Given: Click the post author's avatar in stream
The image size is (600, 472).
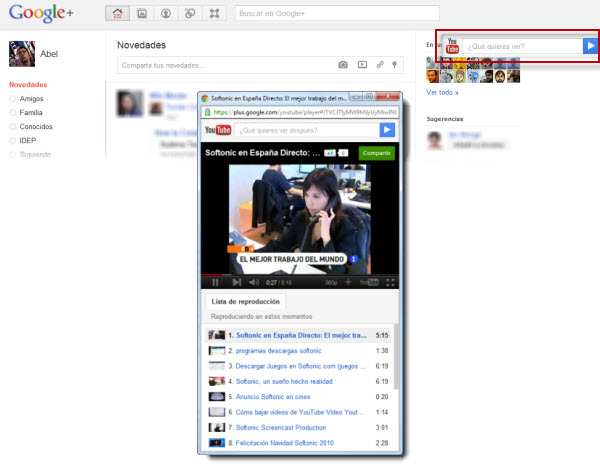Looking at the screenshot, I should click(130, 103).
